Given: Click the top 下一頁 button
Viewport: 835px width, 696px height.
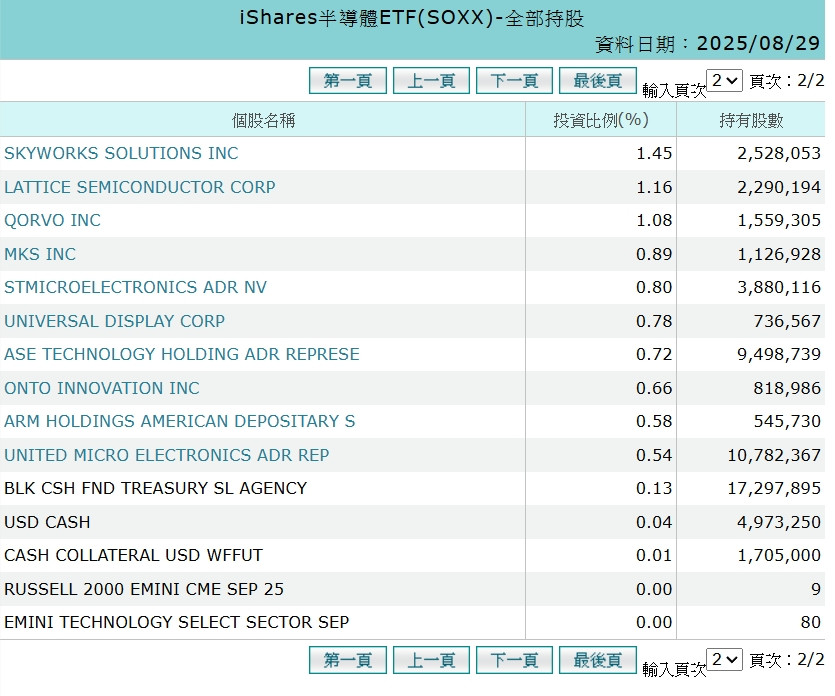Looking at the screenshot, I should click(514, 80).
